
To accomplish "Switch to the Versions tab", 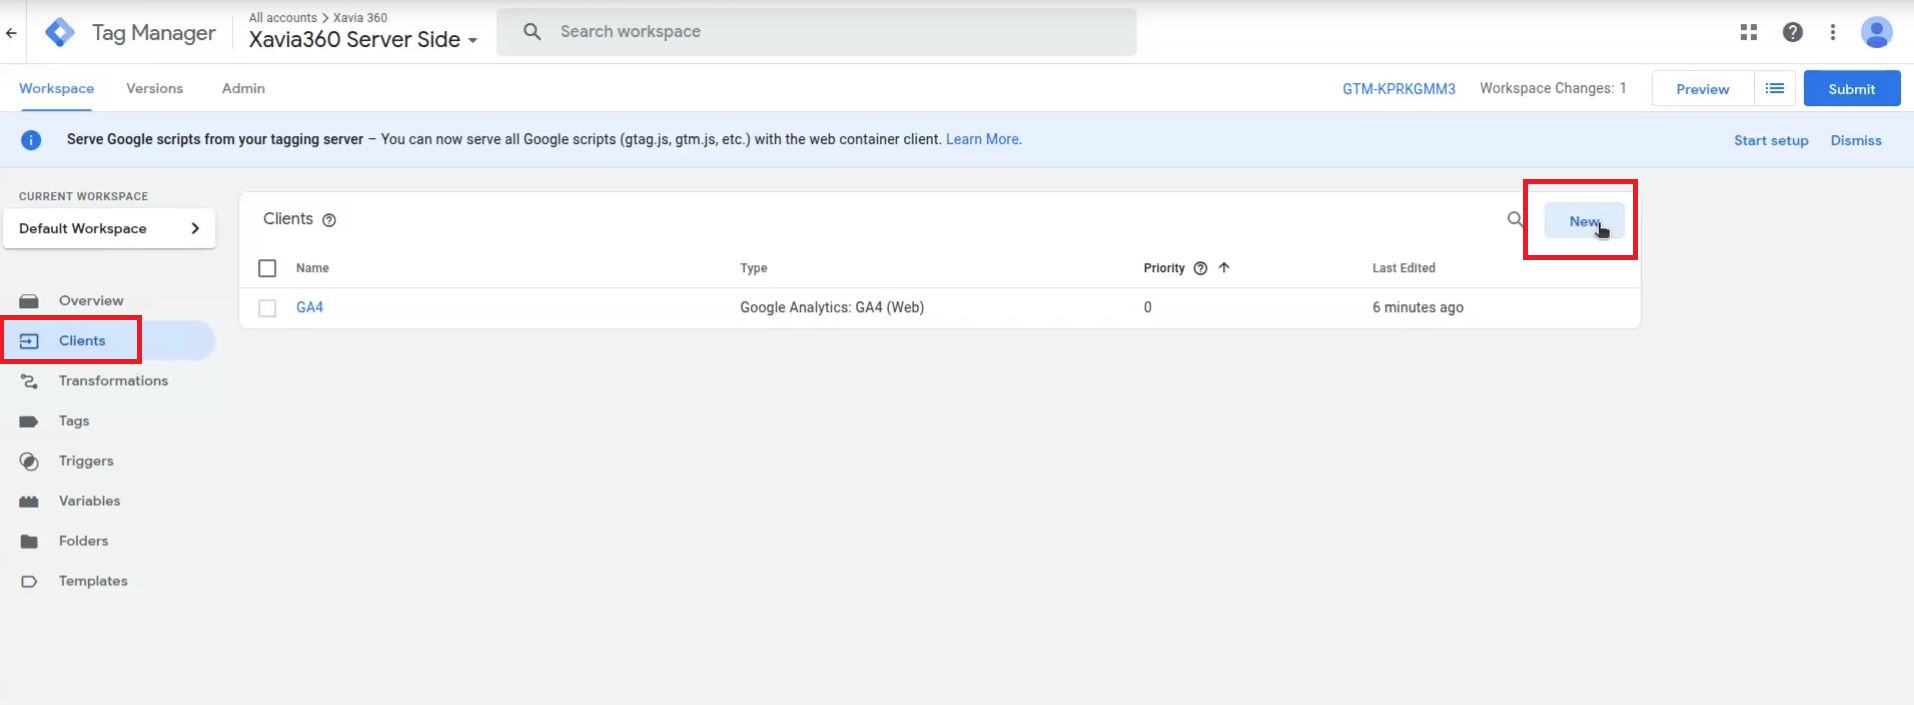I will 154,89.
